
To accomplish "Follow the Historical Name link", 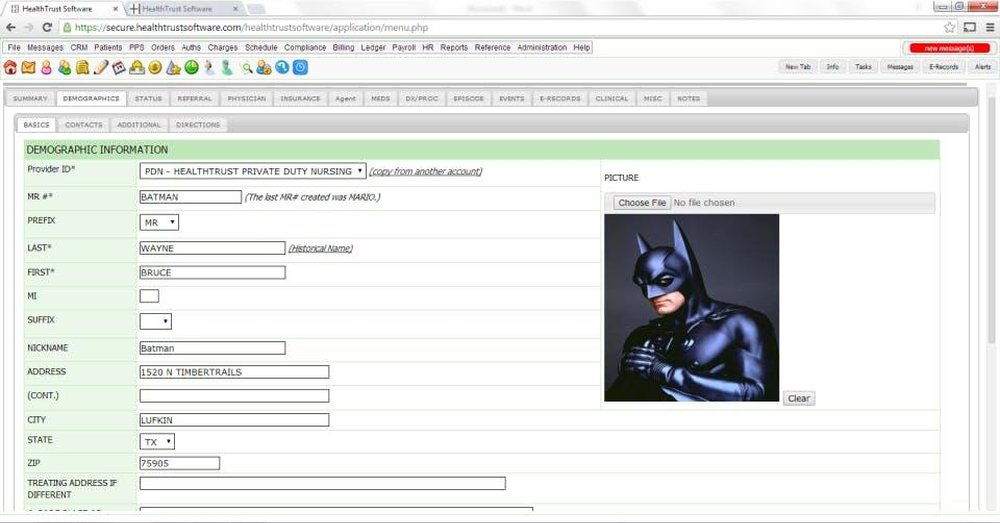I will pos(320,249).
